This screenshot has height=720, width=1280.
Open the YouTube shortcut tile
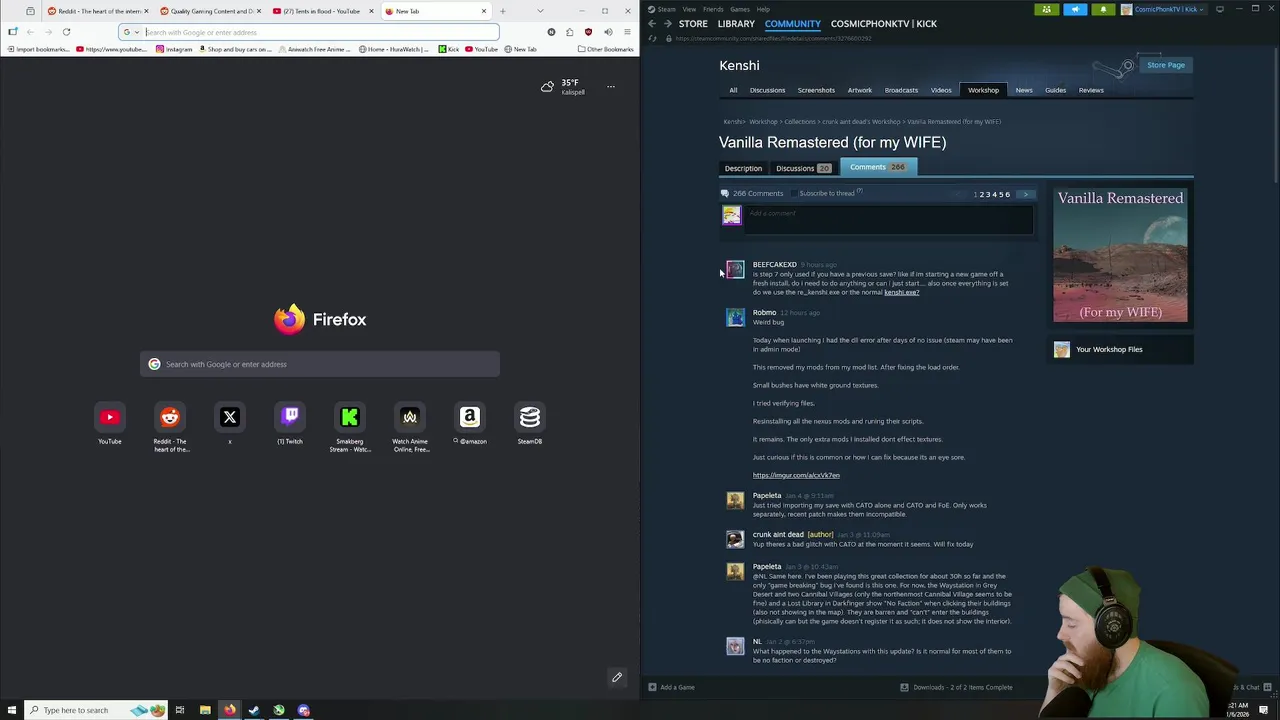[x=110, y=417]
